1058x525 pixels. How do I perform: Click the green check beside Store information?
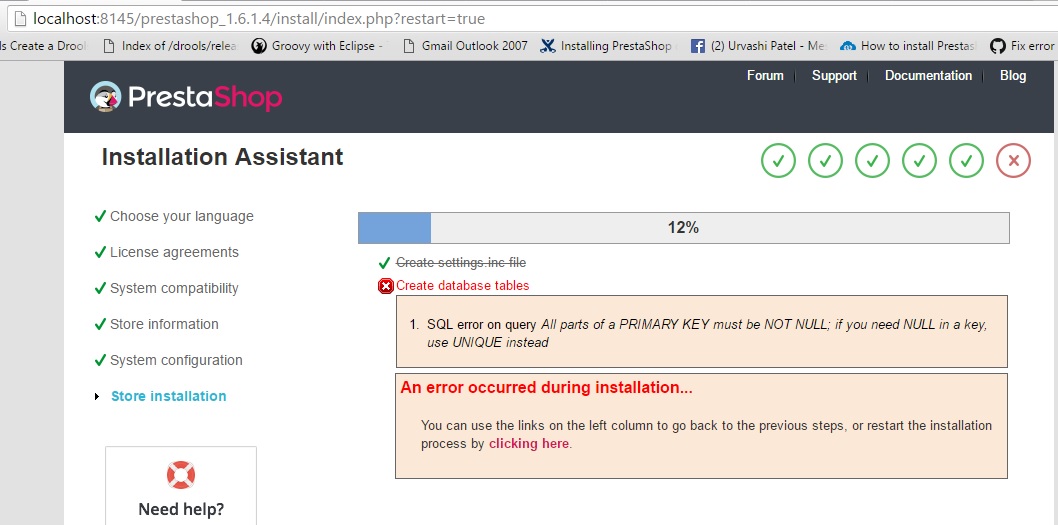(100, 324)
